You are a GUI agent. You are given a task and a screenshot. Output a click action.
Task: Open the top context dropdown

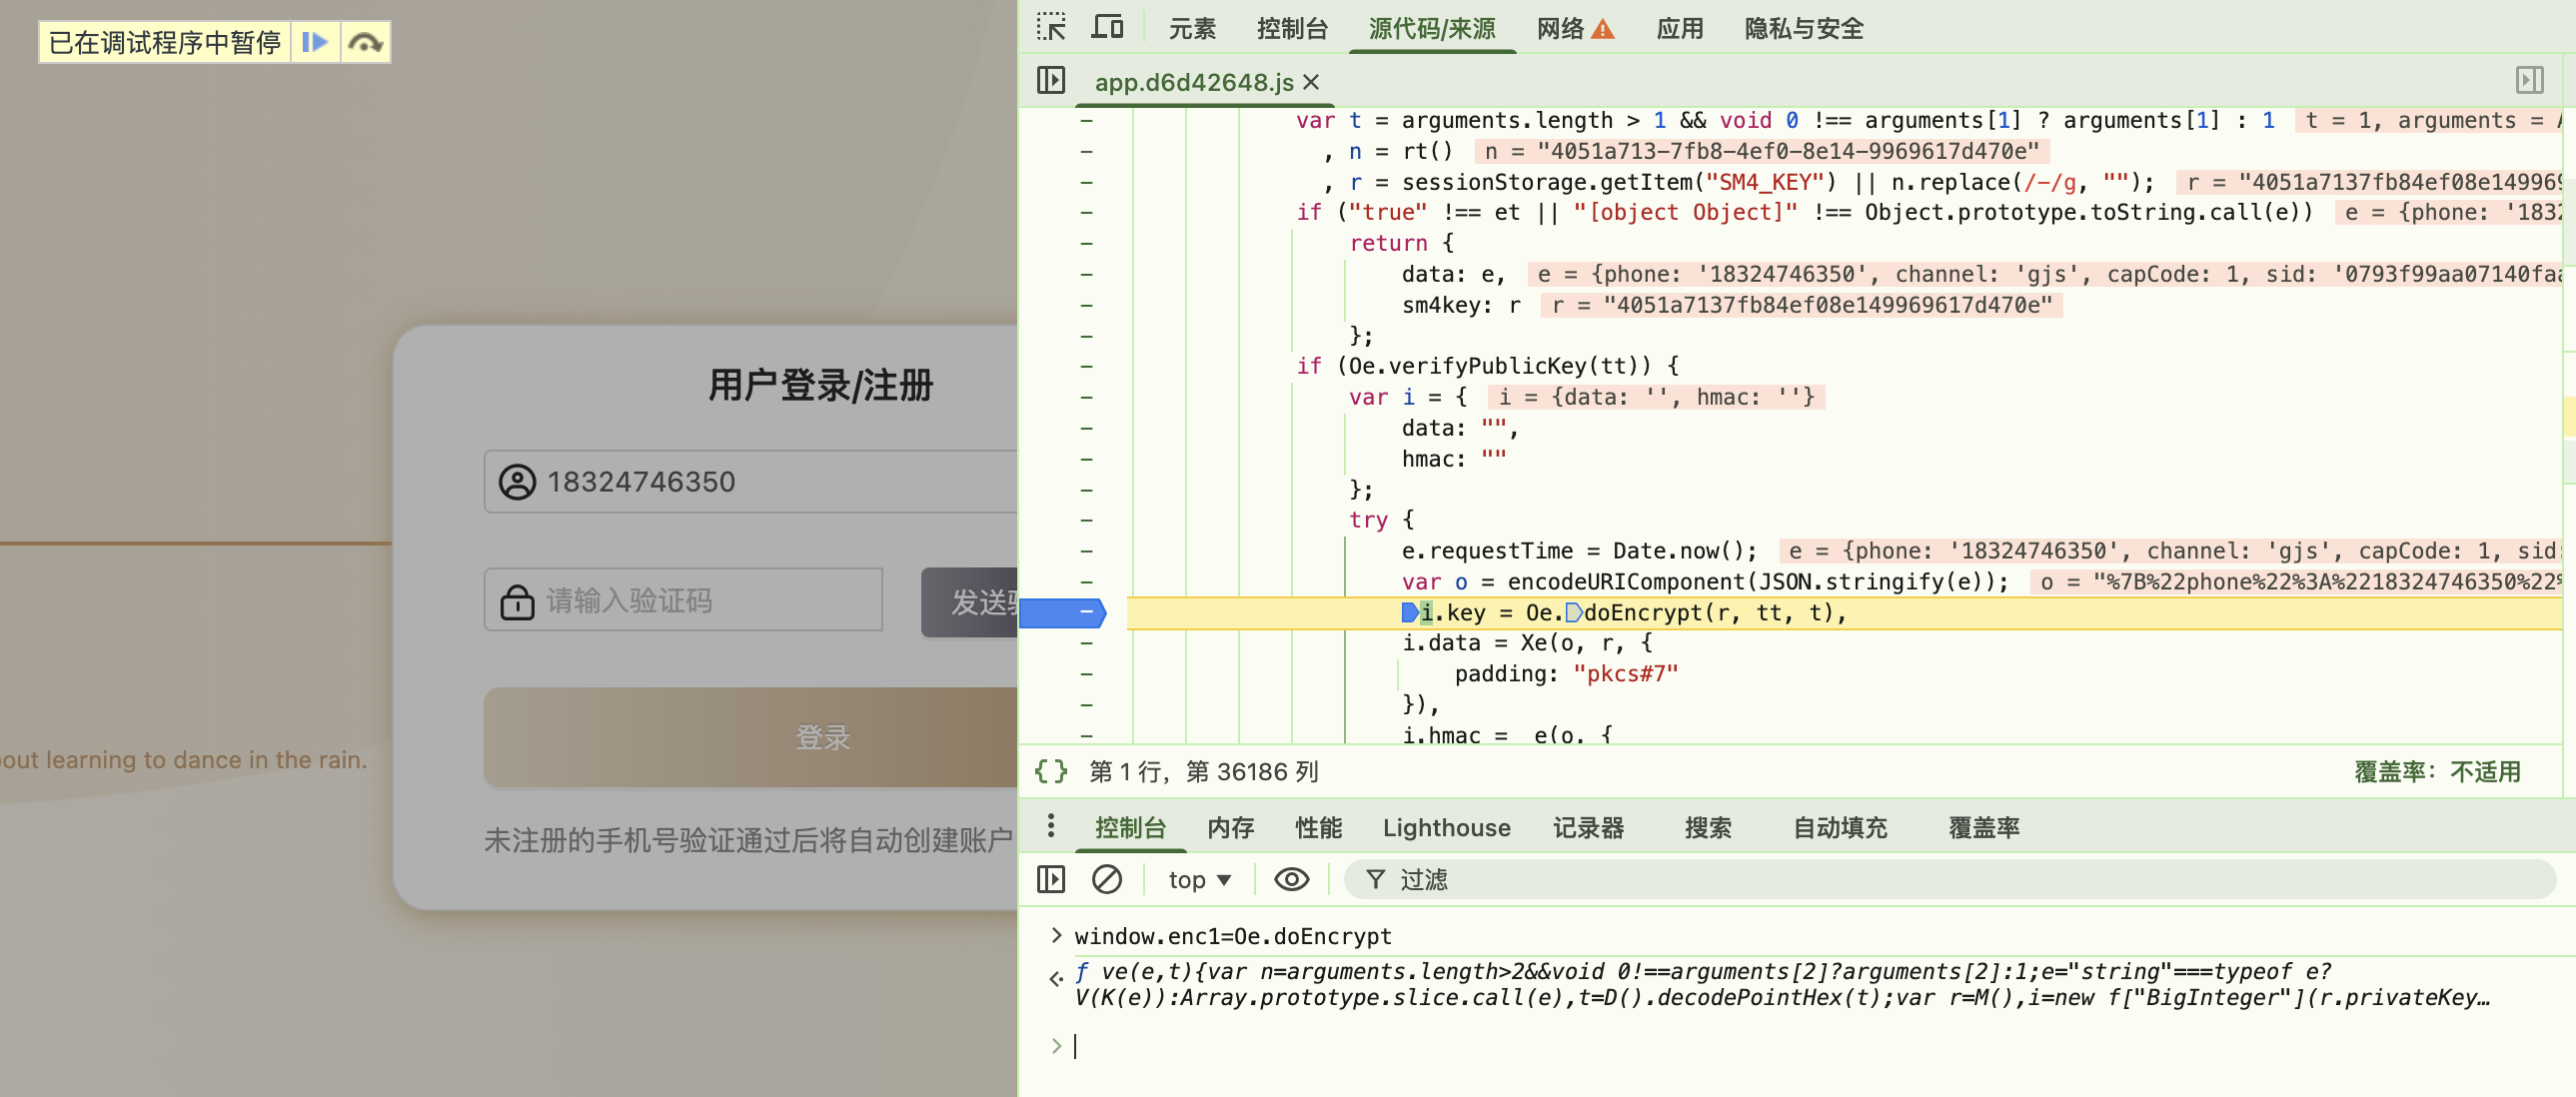[1198, 879]
